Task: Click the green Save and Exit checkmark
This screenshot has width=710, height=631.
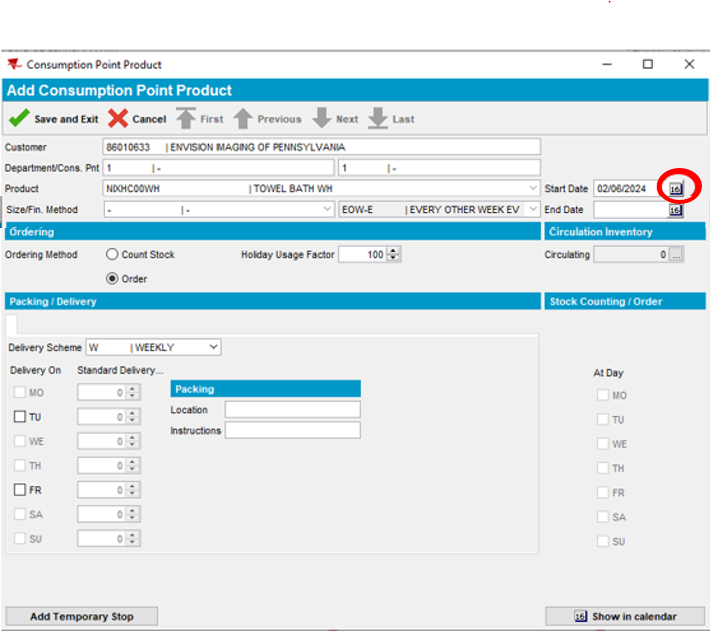Action: (19, 118)
